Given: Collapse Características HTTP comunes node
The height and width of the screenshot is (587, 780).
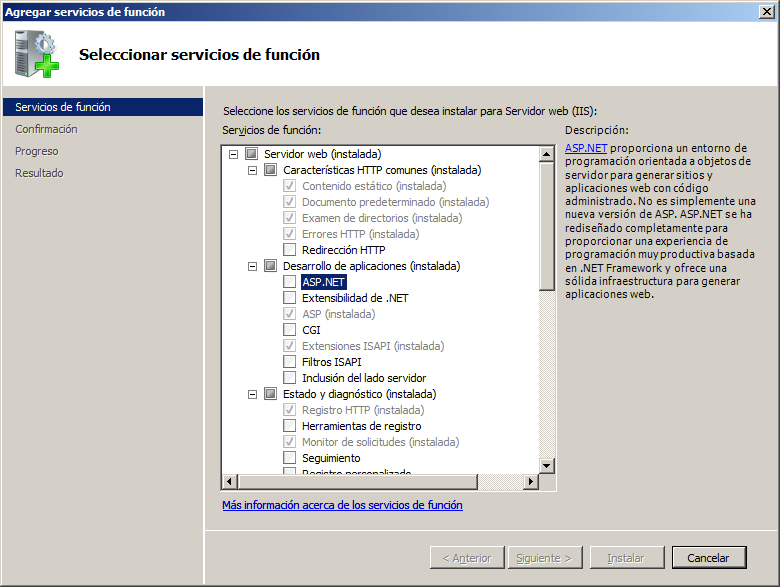Looking at the screenshot, I should click(x=252, y=170).
